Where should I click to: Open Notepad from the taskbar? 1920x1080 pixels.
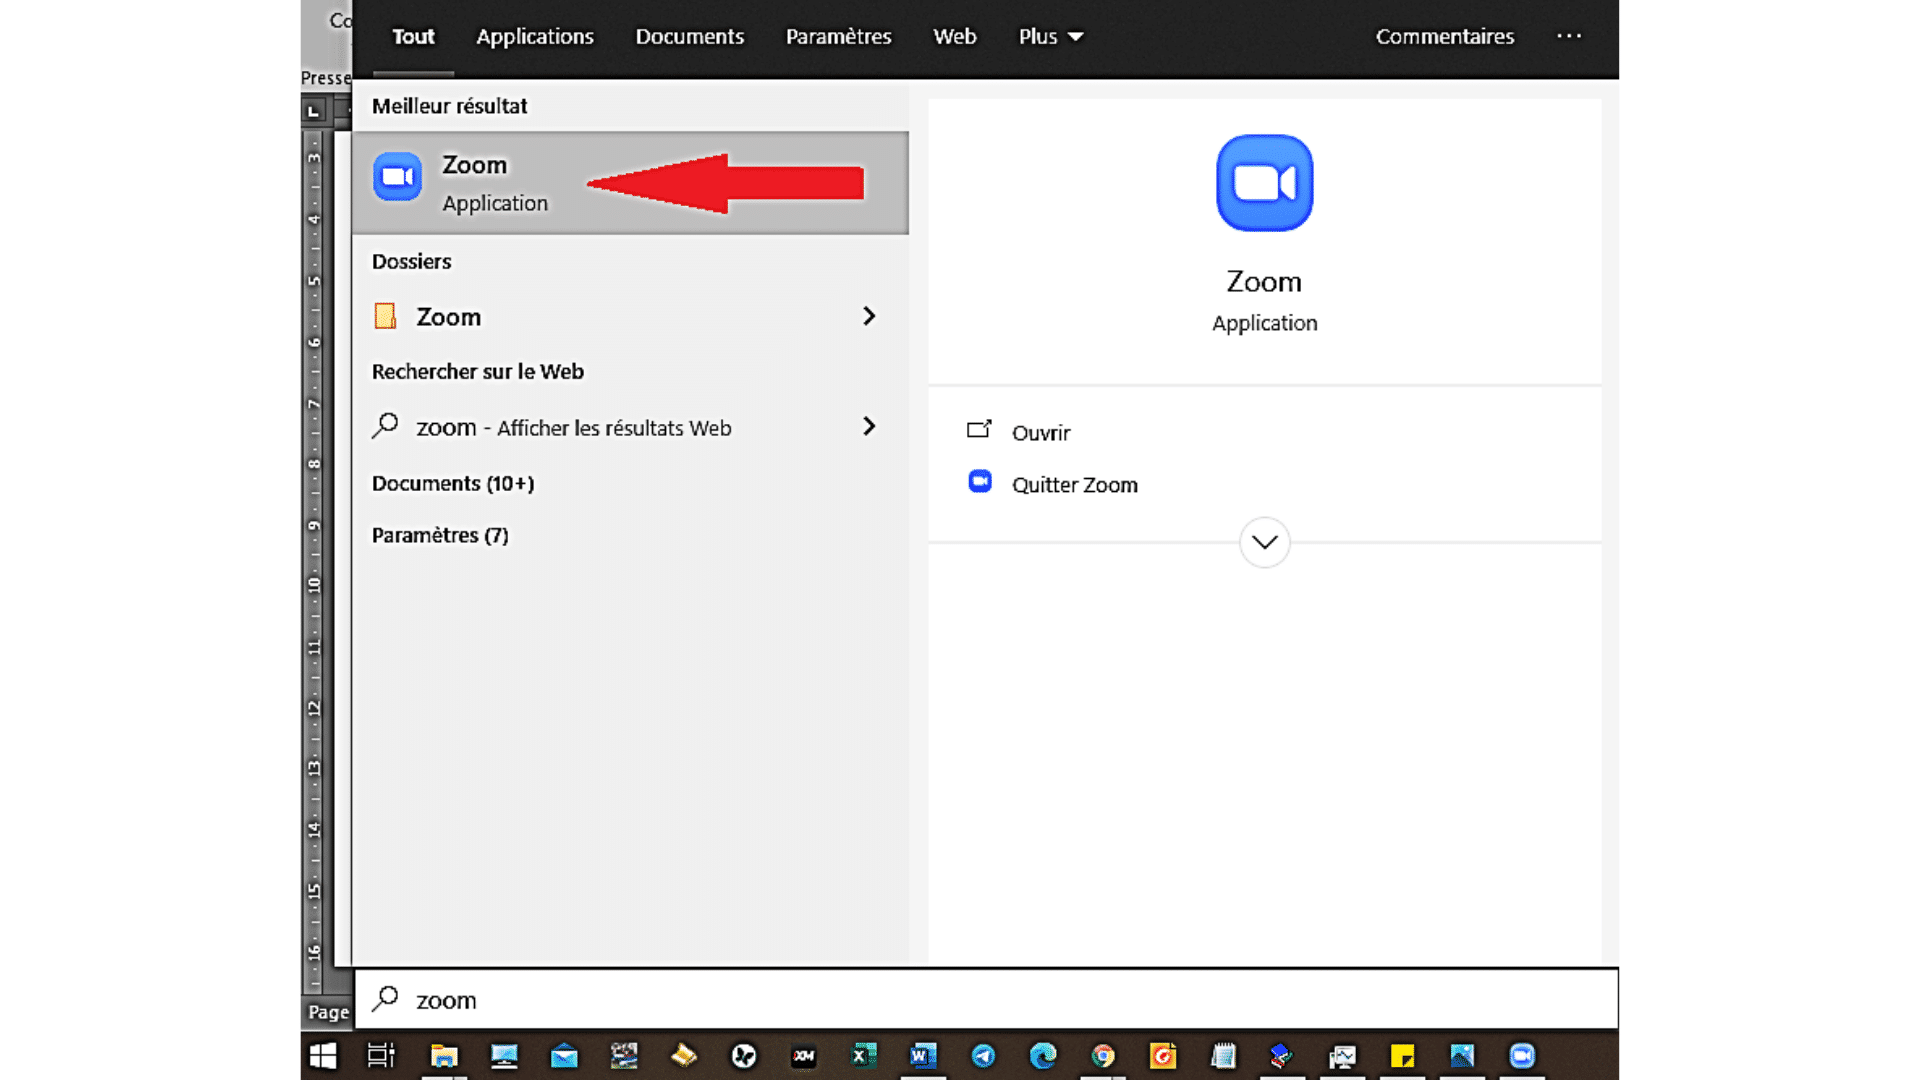1223,1056
